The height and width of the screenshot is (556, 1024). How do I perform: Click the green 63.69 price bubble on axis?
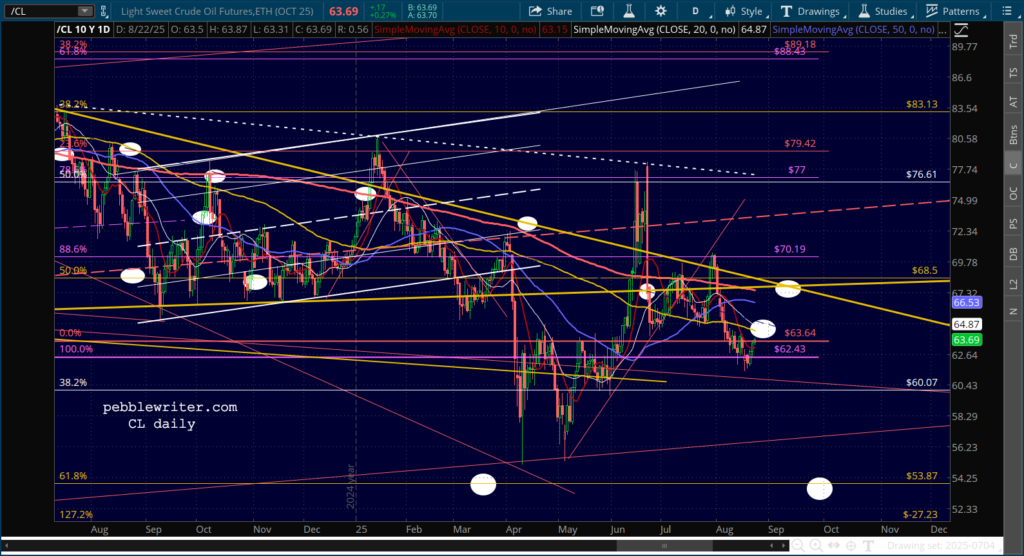pos(966,340)
